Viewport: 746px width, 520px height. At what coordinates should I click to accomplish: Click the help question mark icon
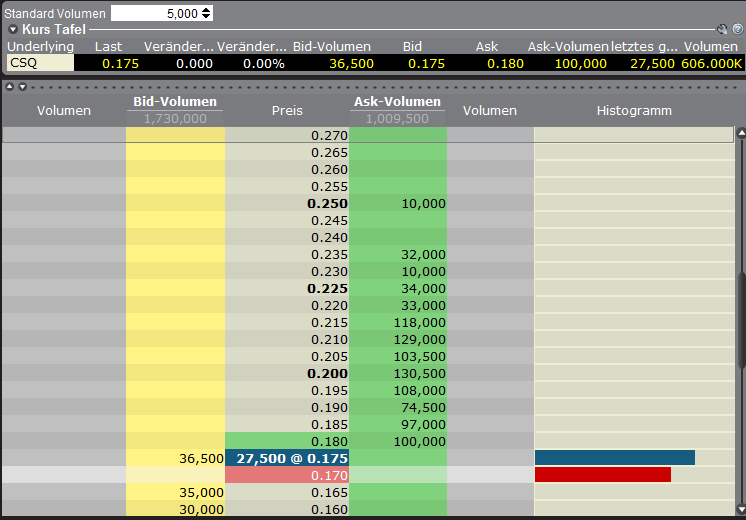(737, 30)
